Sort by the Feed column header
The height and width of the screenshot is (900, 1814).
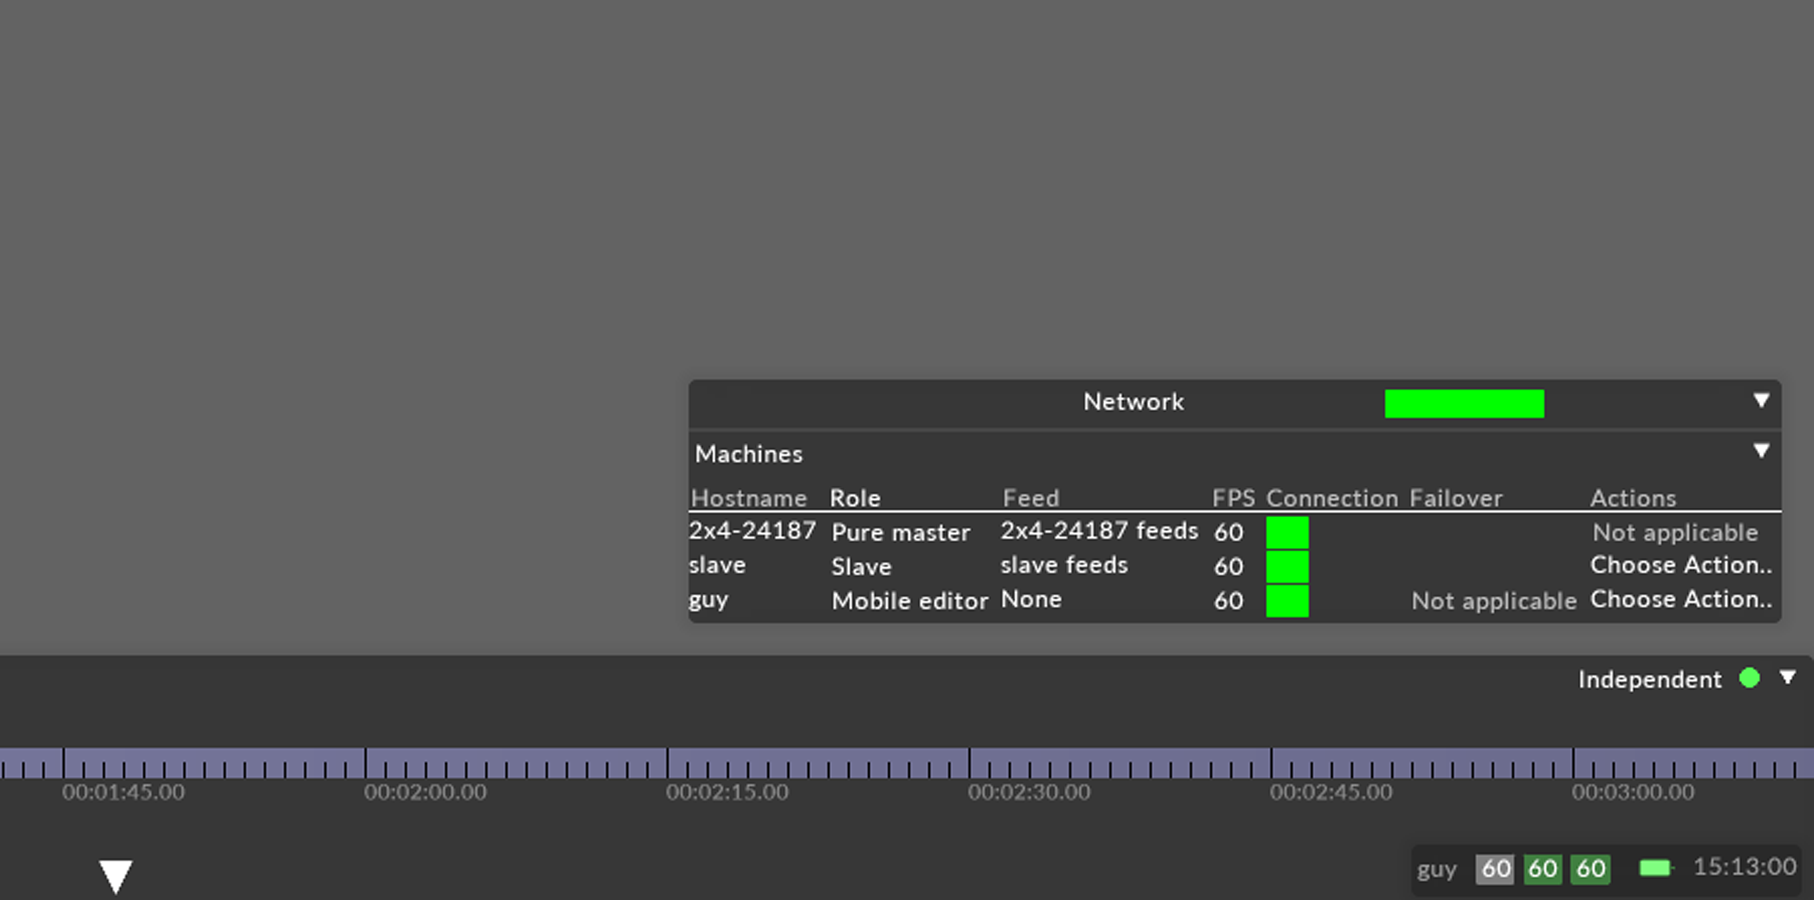pyautogui.click(x=1031, y=498)
